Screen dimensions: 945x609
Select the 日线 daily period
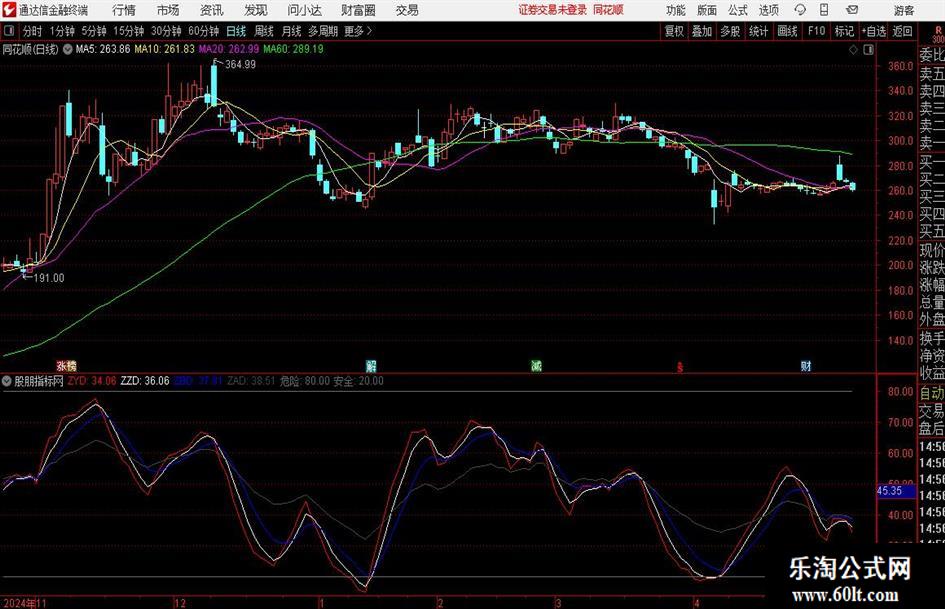tap(236, 31)
